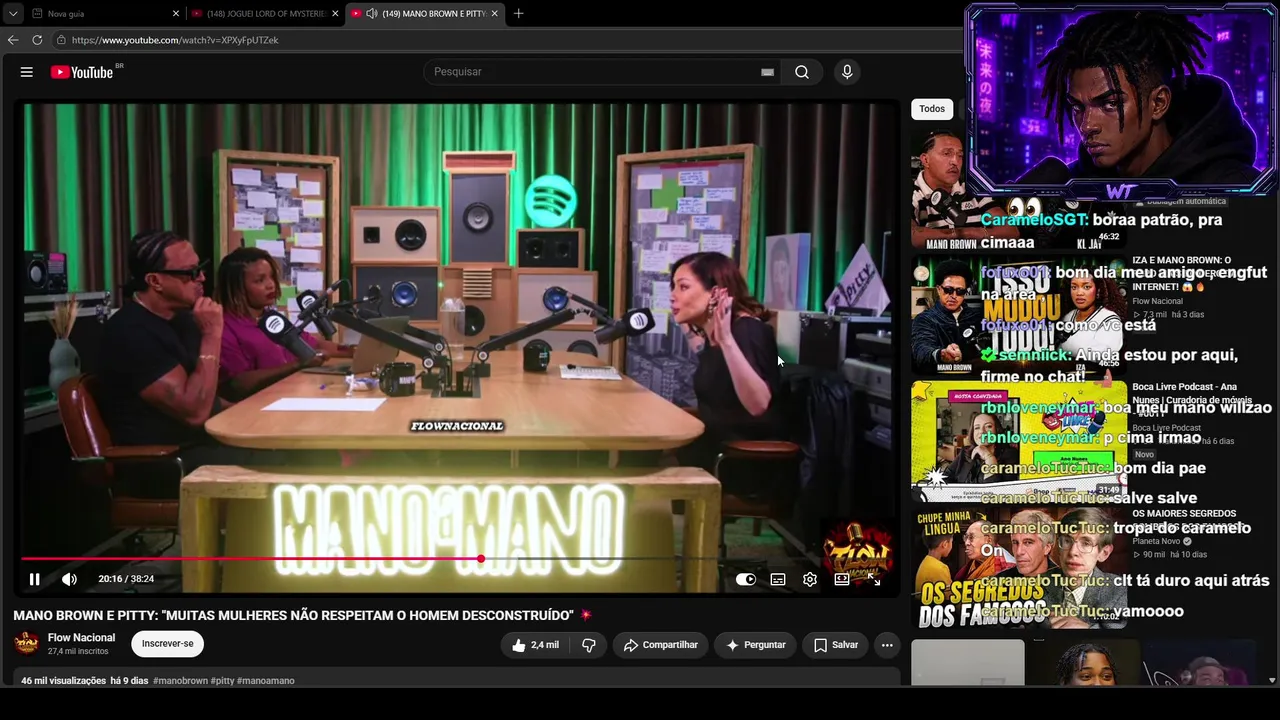Open the Flow Nacional channel avatar
1280x720 pixels.
(26, 643)
